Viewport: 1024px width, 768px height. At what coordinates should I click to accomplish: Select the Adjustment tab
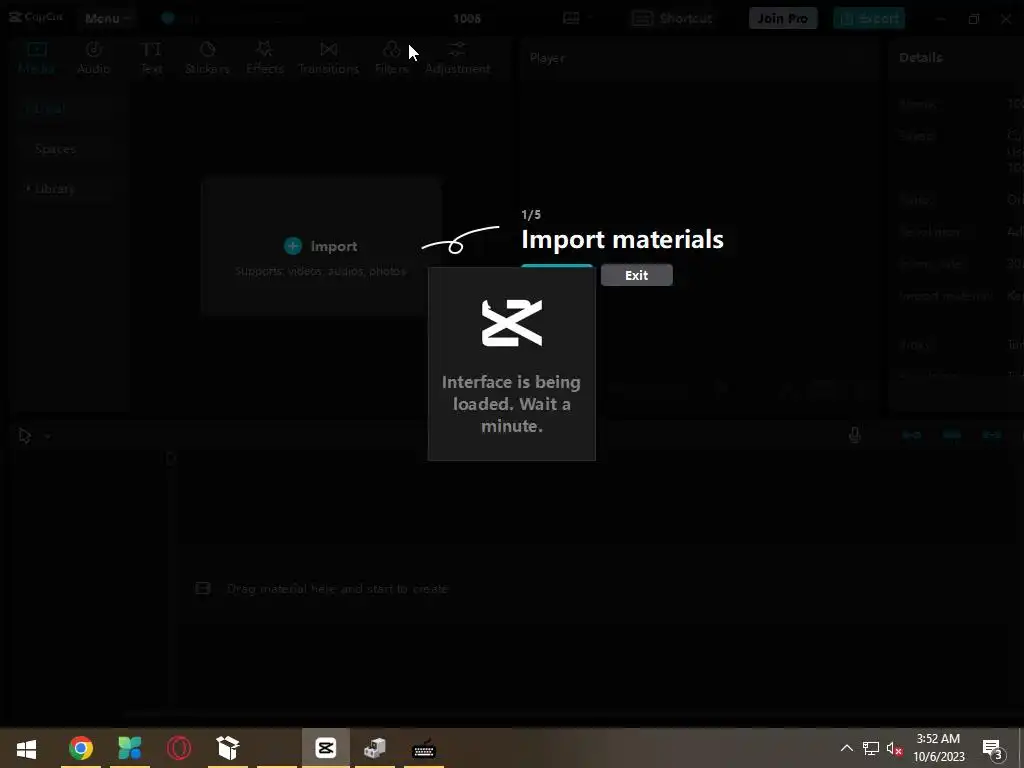click(457, 57)
